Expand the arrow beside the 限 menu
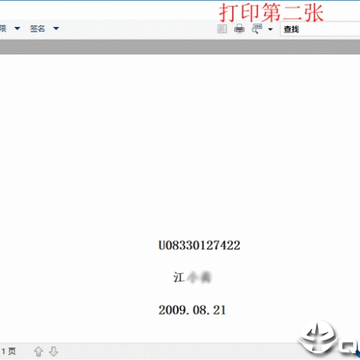360x360 pixels. tap(17, 29)
